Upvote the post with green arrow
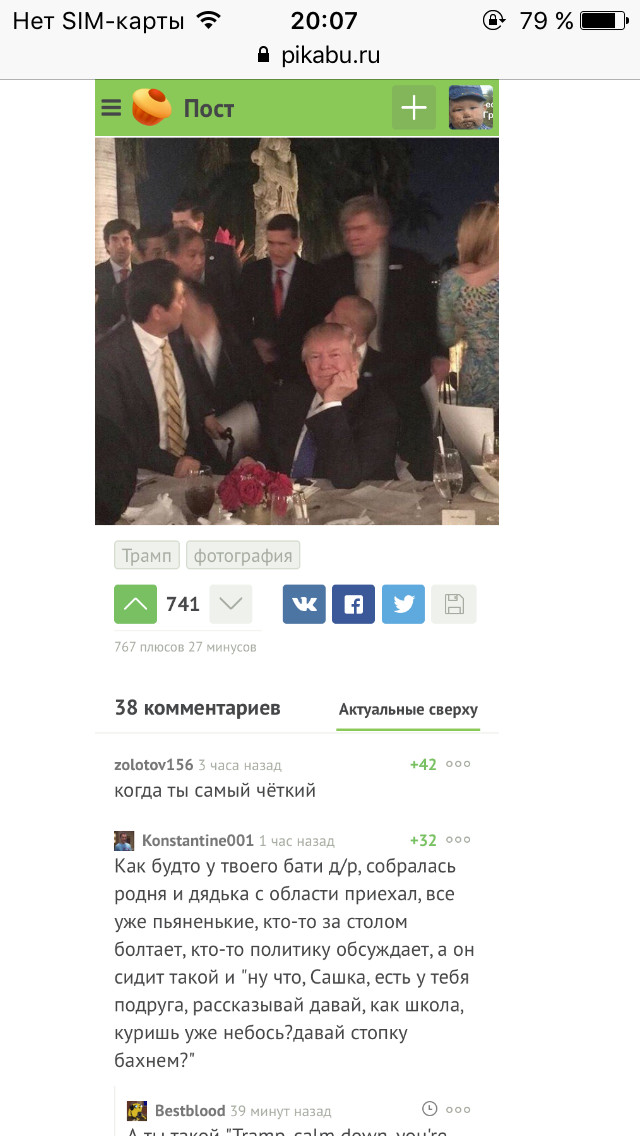 click(x=136, y=604)
